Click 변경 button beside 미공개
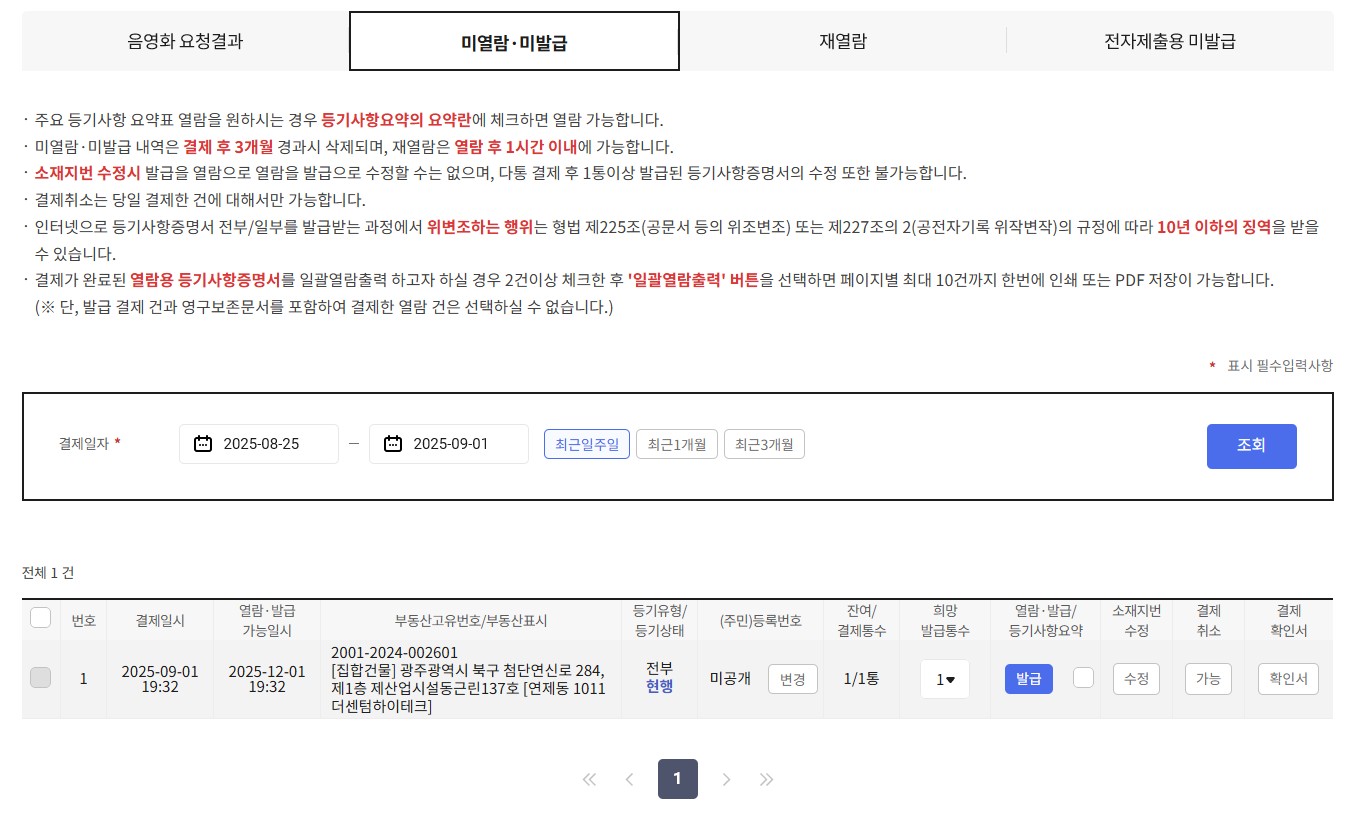 pos(792,679)
